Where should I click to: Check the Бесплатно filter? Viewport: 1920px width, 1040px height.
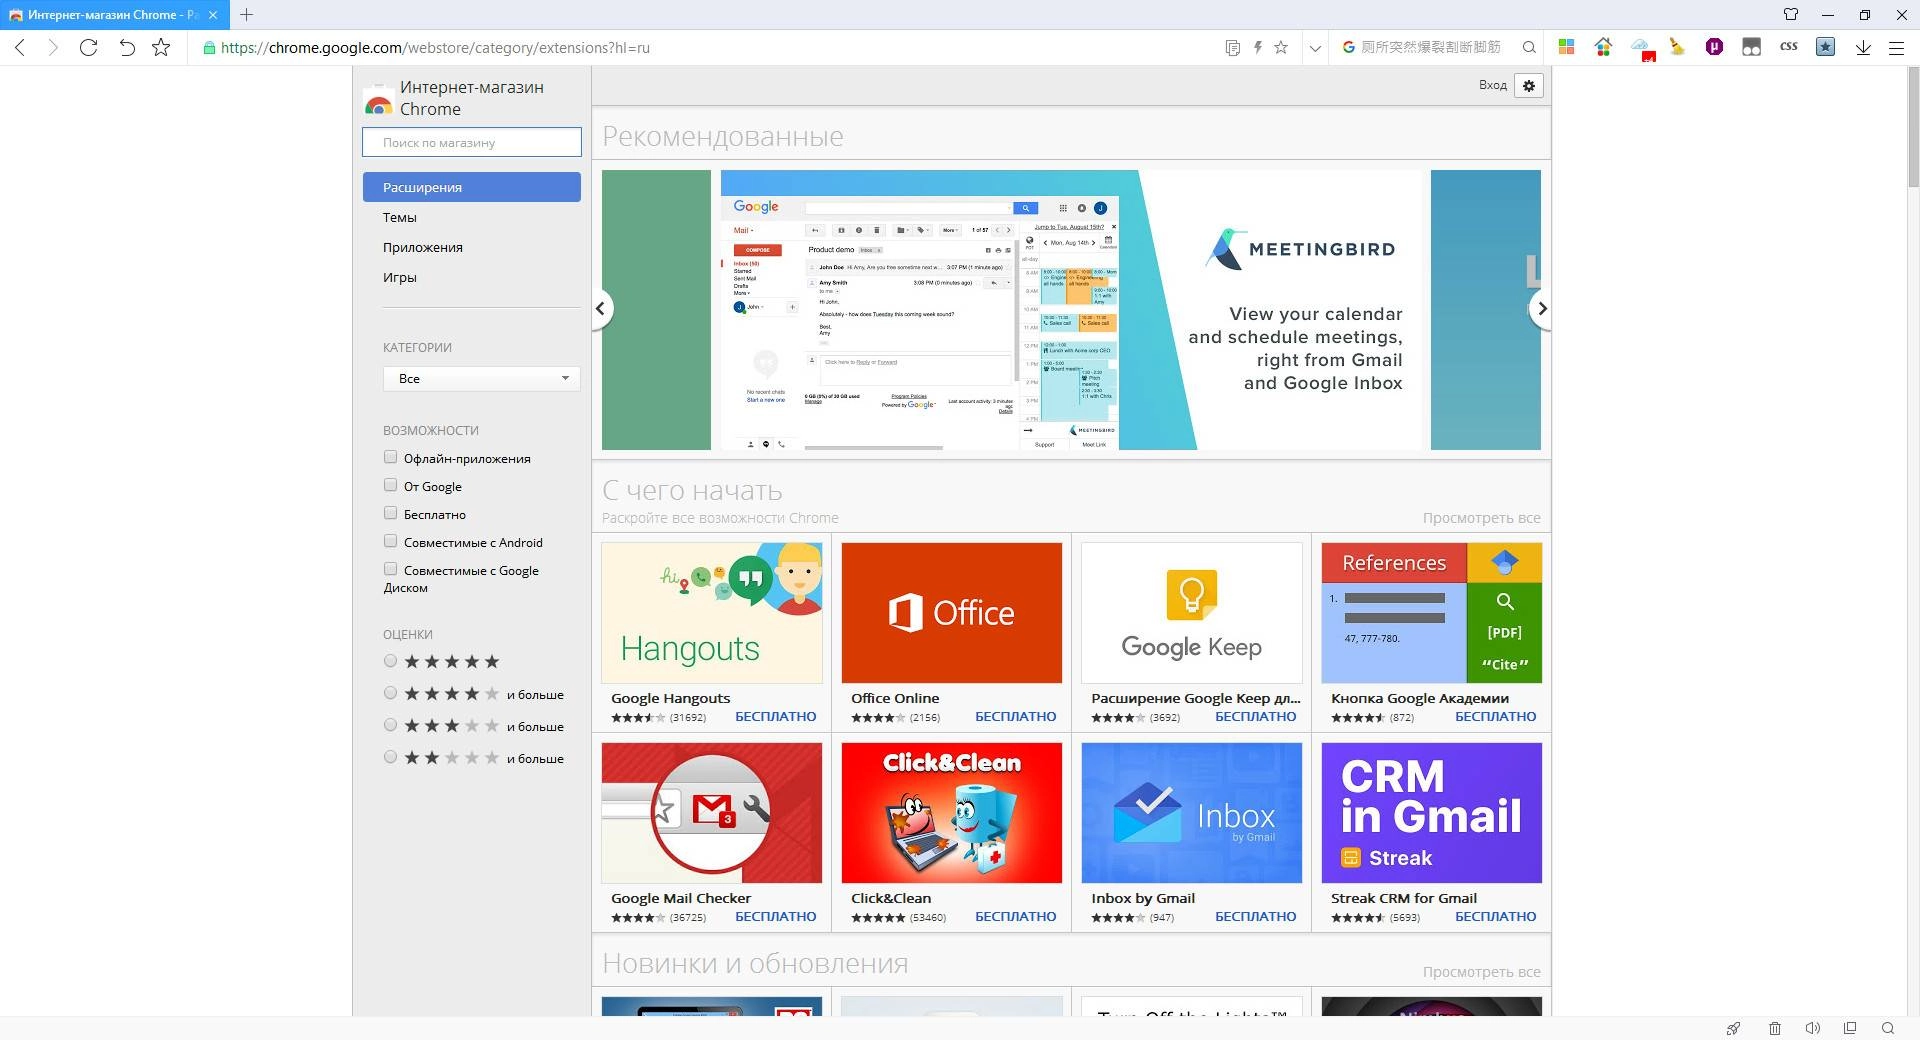click(390, 513)
